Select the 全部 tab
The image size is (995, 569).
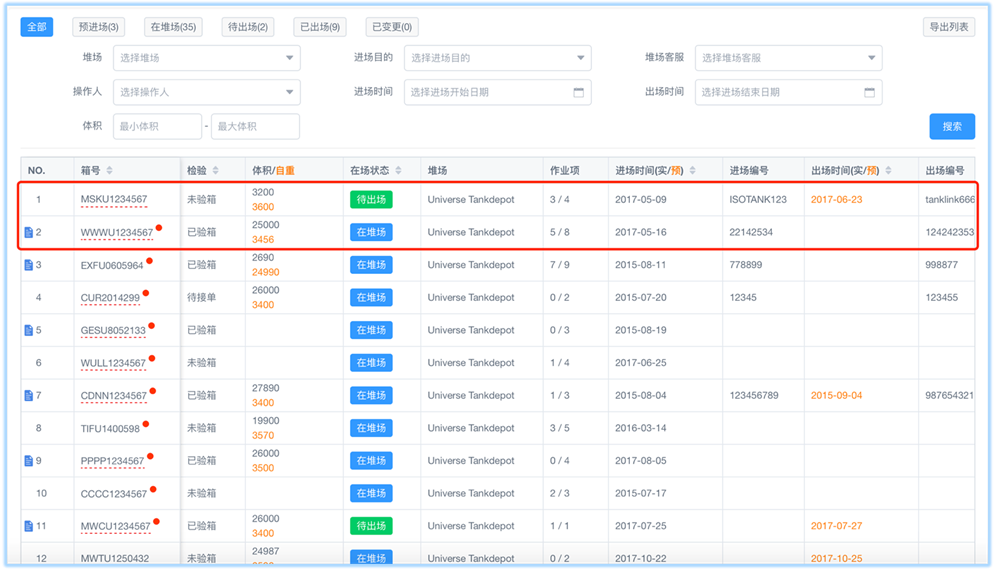pyautogui.click(x=37, y=27)
